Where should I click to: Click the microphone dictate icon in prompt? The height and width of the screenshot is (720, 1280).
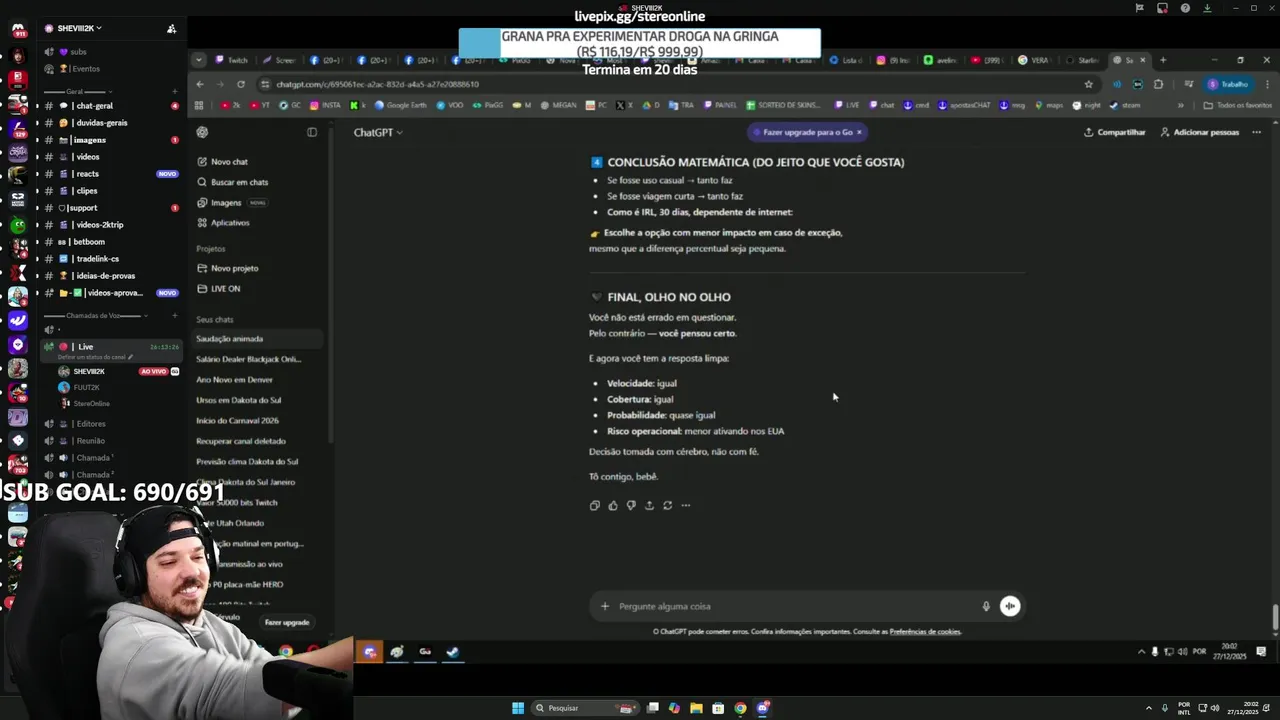pyautogui.click(x=986, y=606)
